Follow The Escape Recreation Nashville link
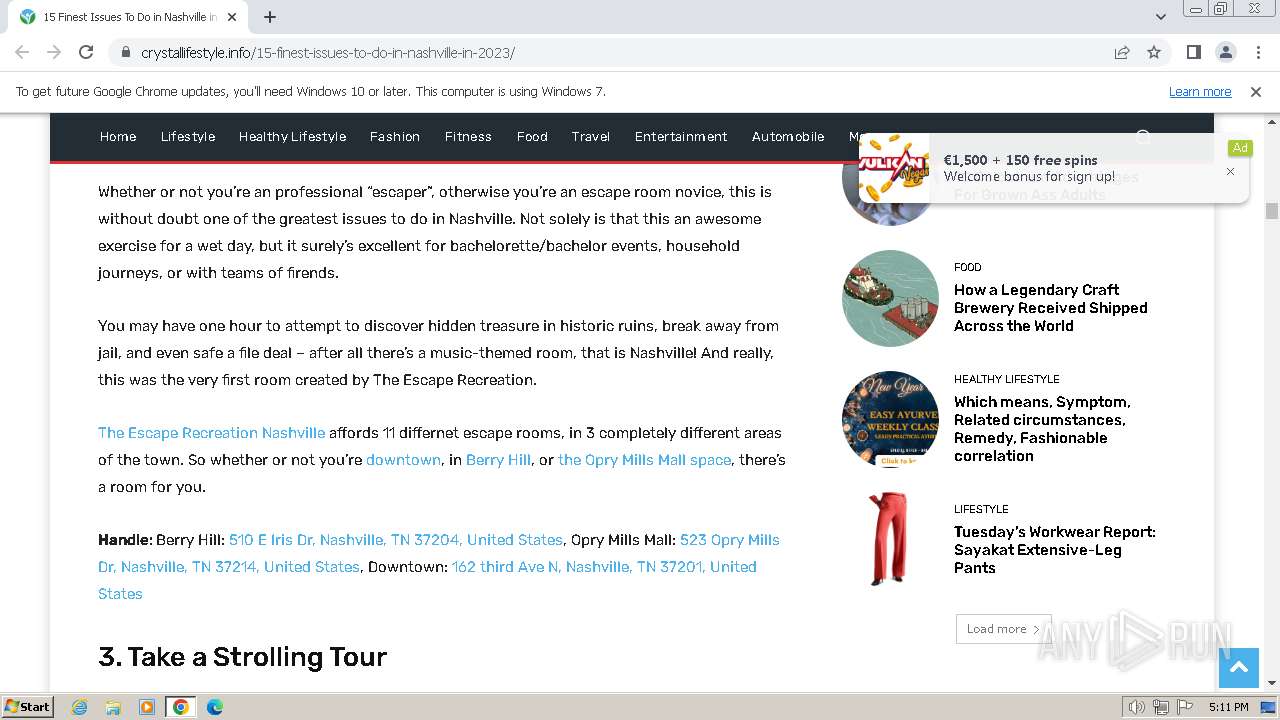 (x=211, y=433)
